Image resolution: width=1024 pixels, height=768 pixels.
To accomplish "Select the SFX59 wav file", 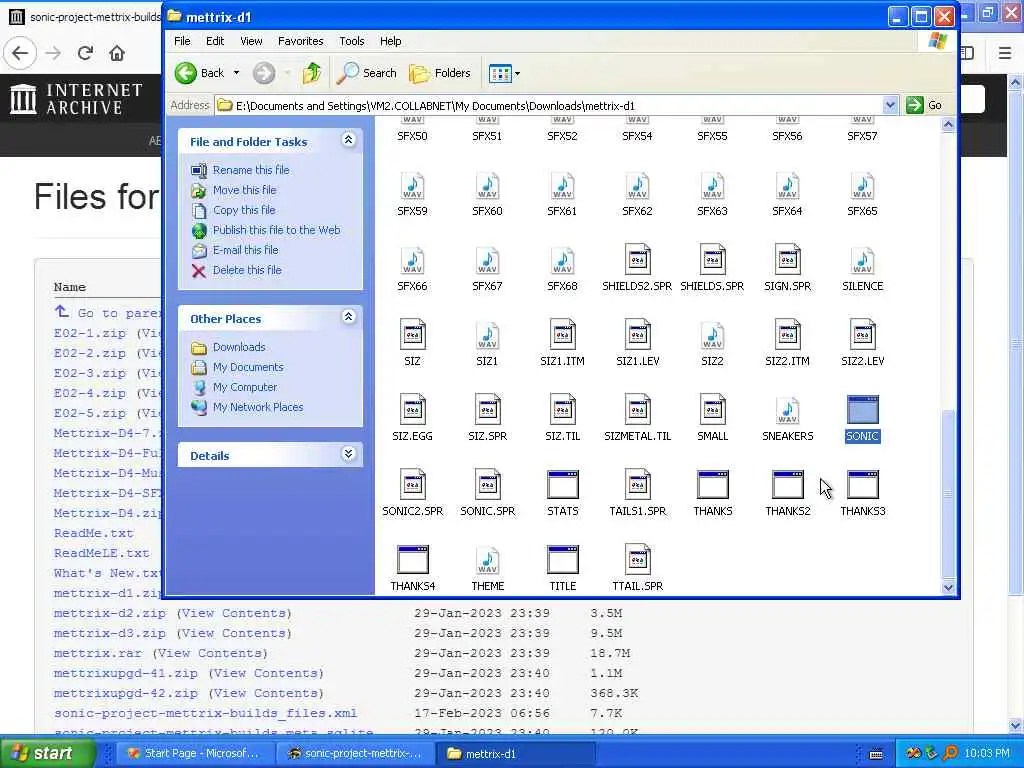I will [412, 195].
